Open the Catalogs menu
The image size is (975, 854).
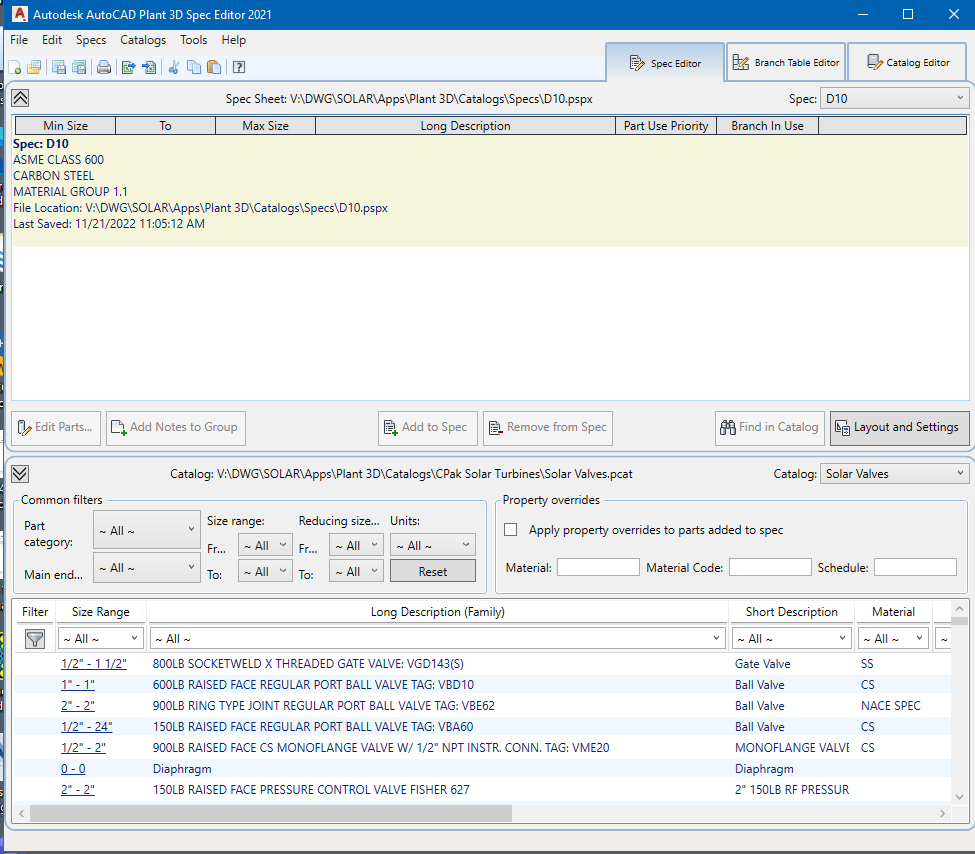143,40
